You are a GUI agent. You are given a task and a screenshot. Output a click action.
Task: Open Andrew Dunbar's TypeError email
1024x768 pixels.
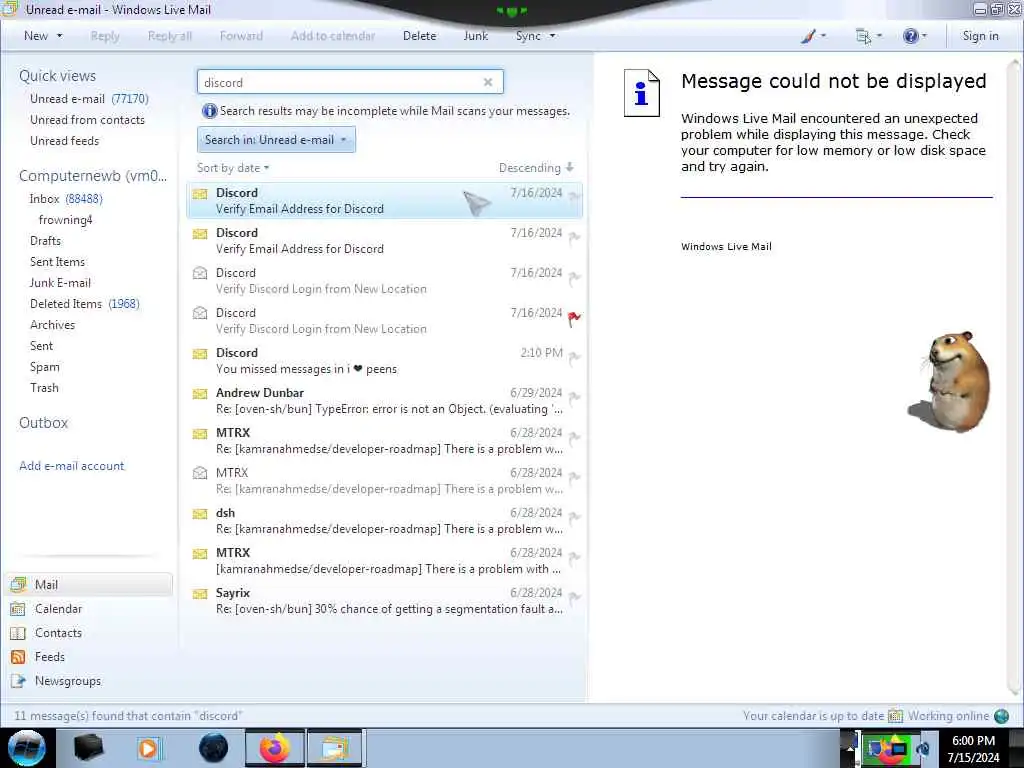coord(385,400)
